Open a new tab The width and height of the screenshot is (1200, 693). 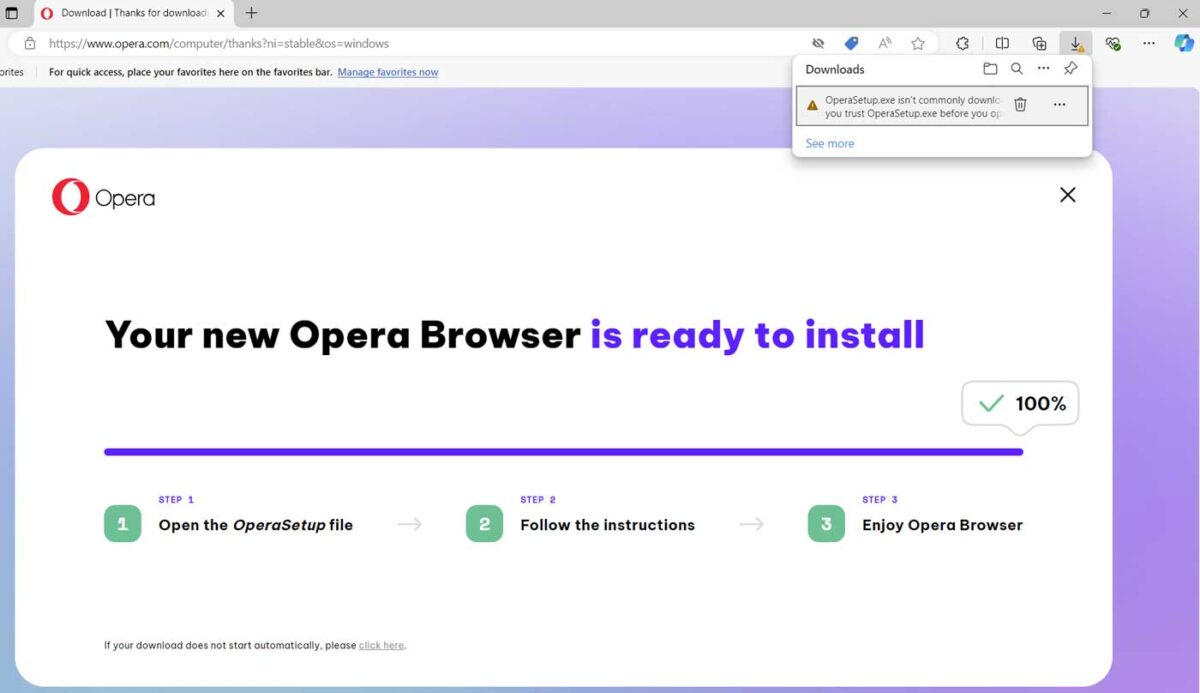click(x=251, y=13)
